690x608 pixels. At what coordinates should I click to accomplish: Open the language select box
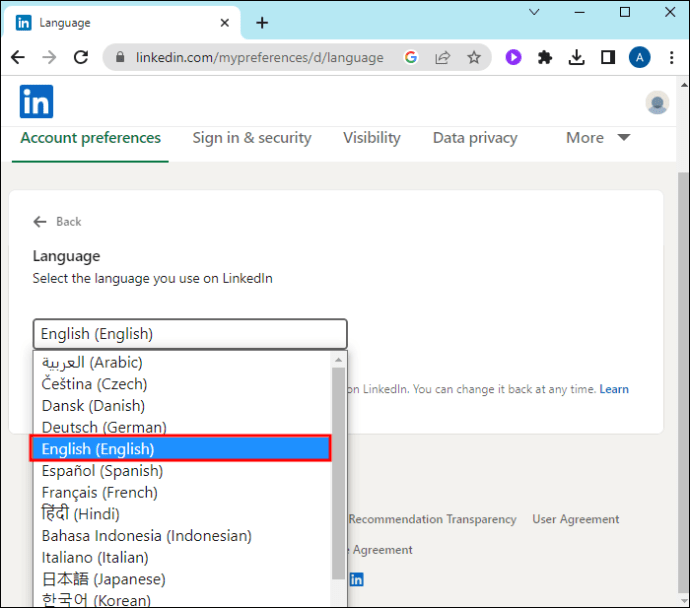point(190,334)
